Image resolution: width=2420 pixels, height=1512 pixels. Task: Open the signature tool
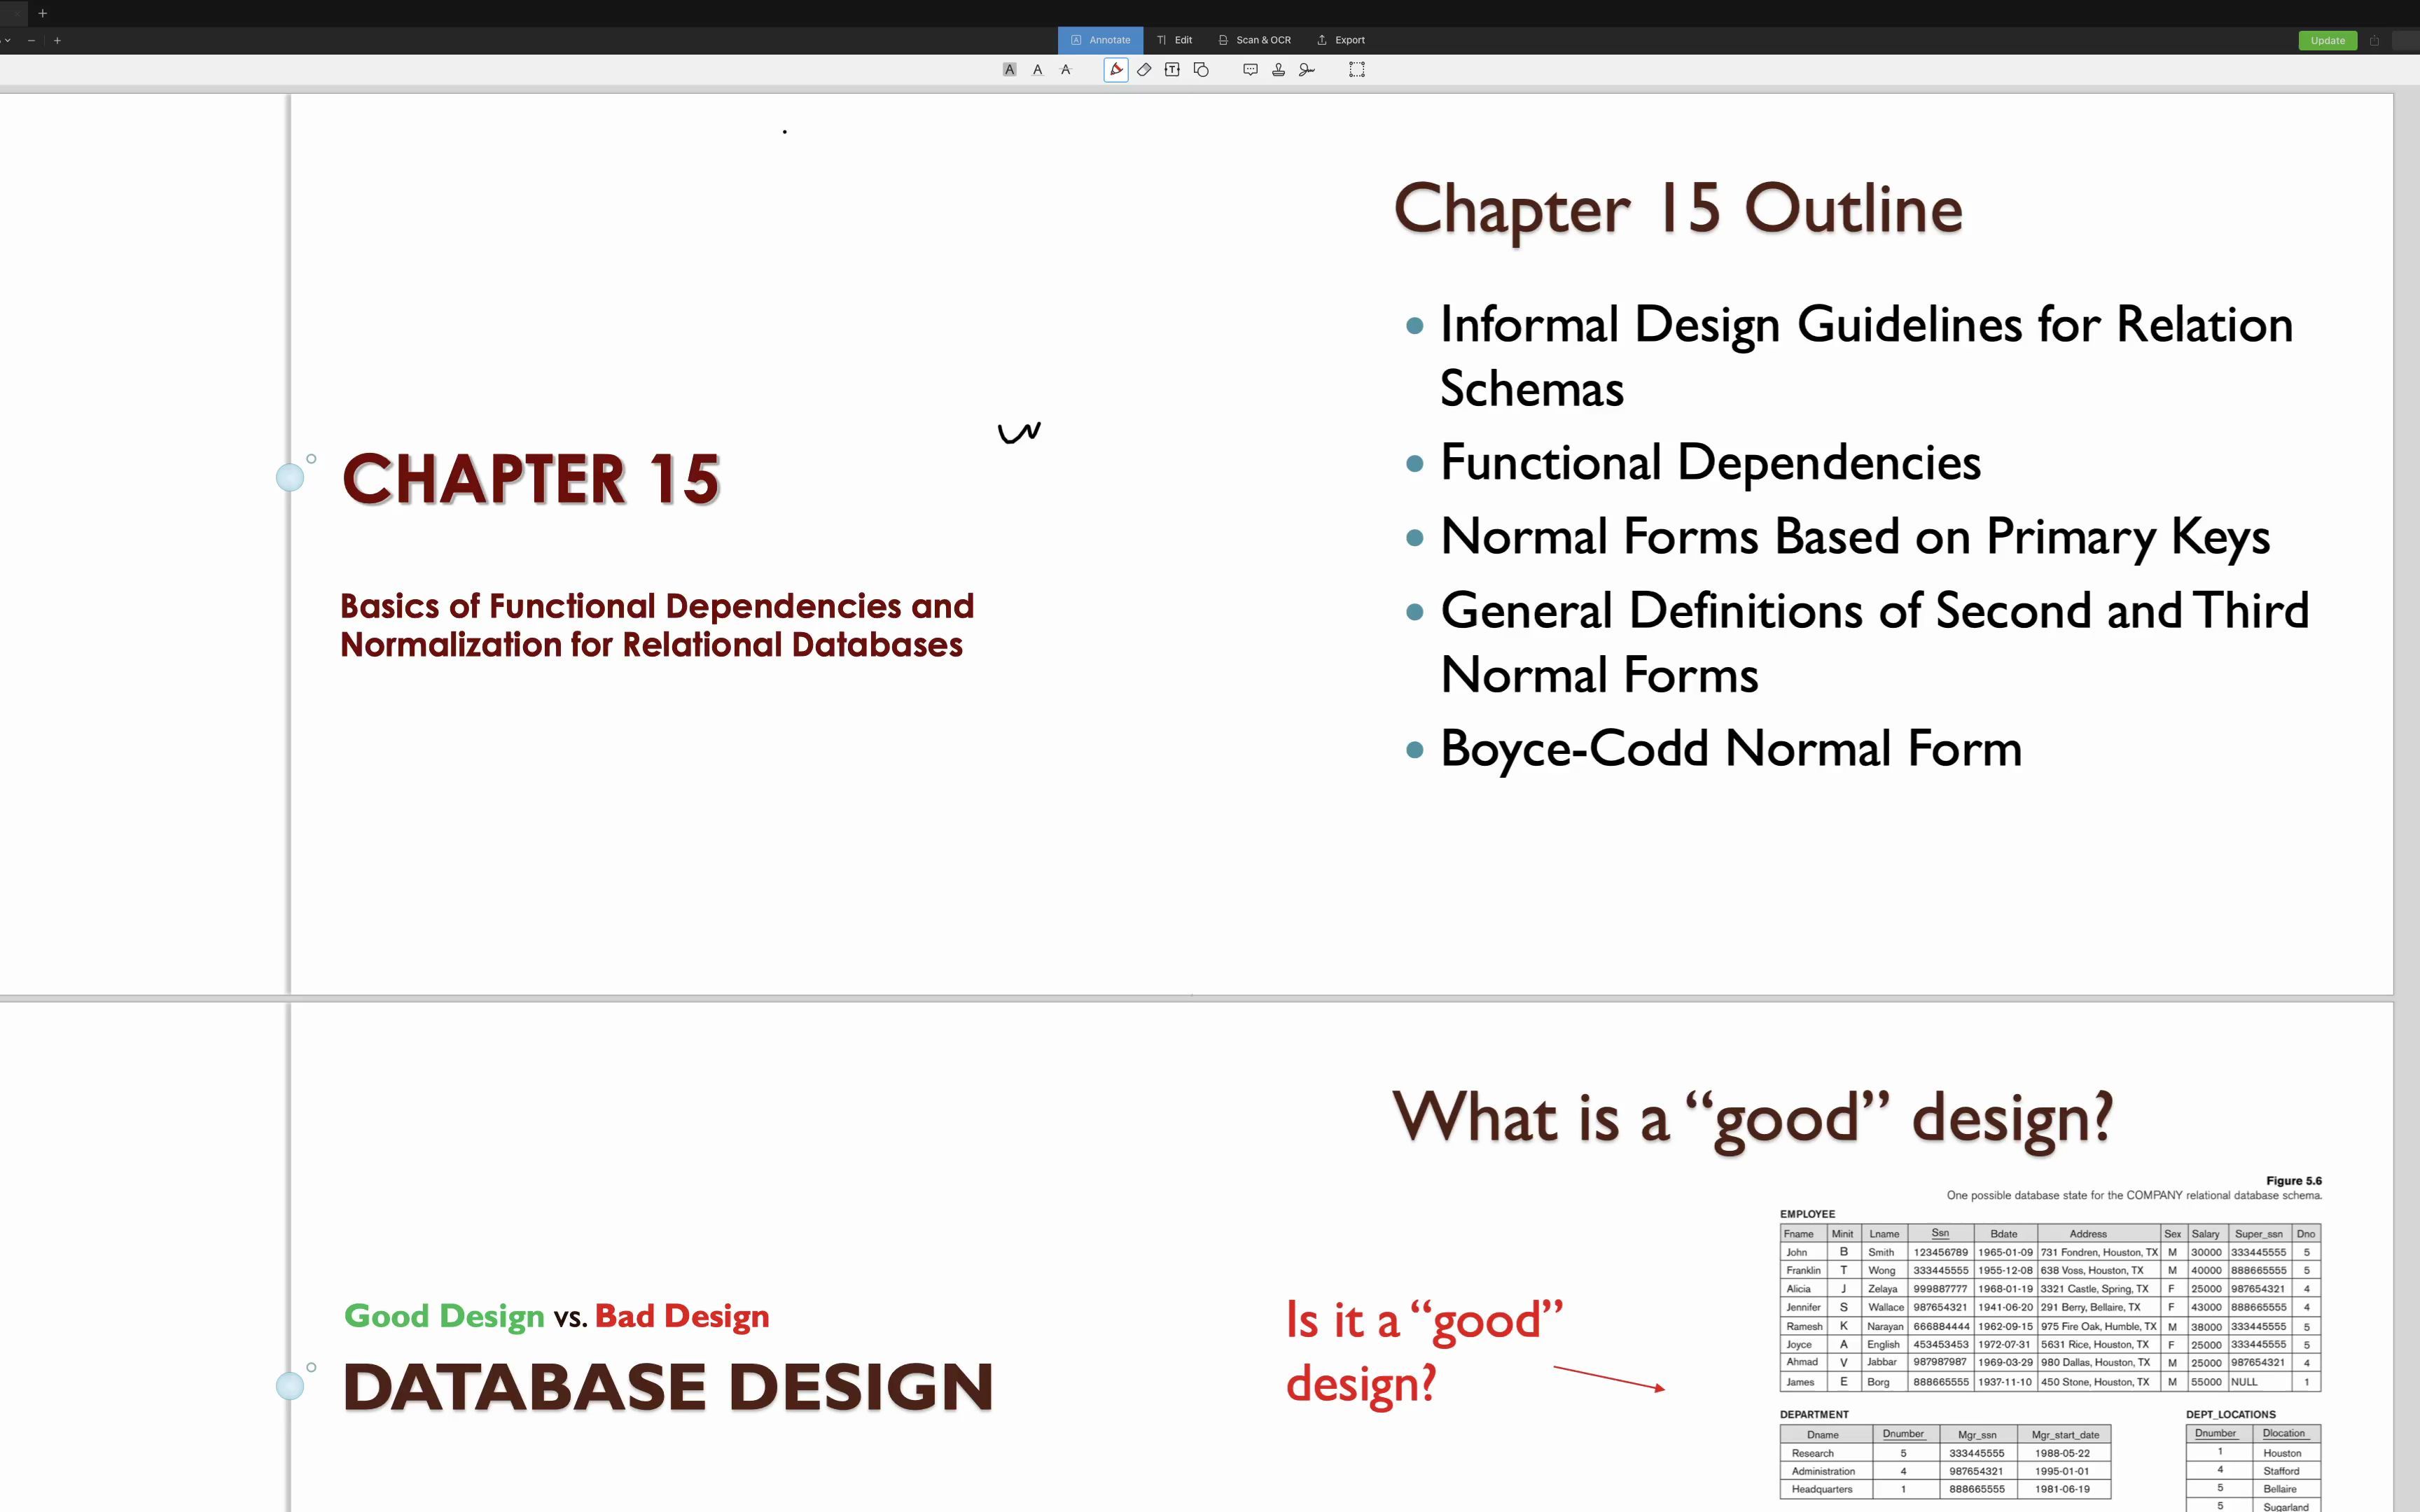(x=1306, y=70)
